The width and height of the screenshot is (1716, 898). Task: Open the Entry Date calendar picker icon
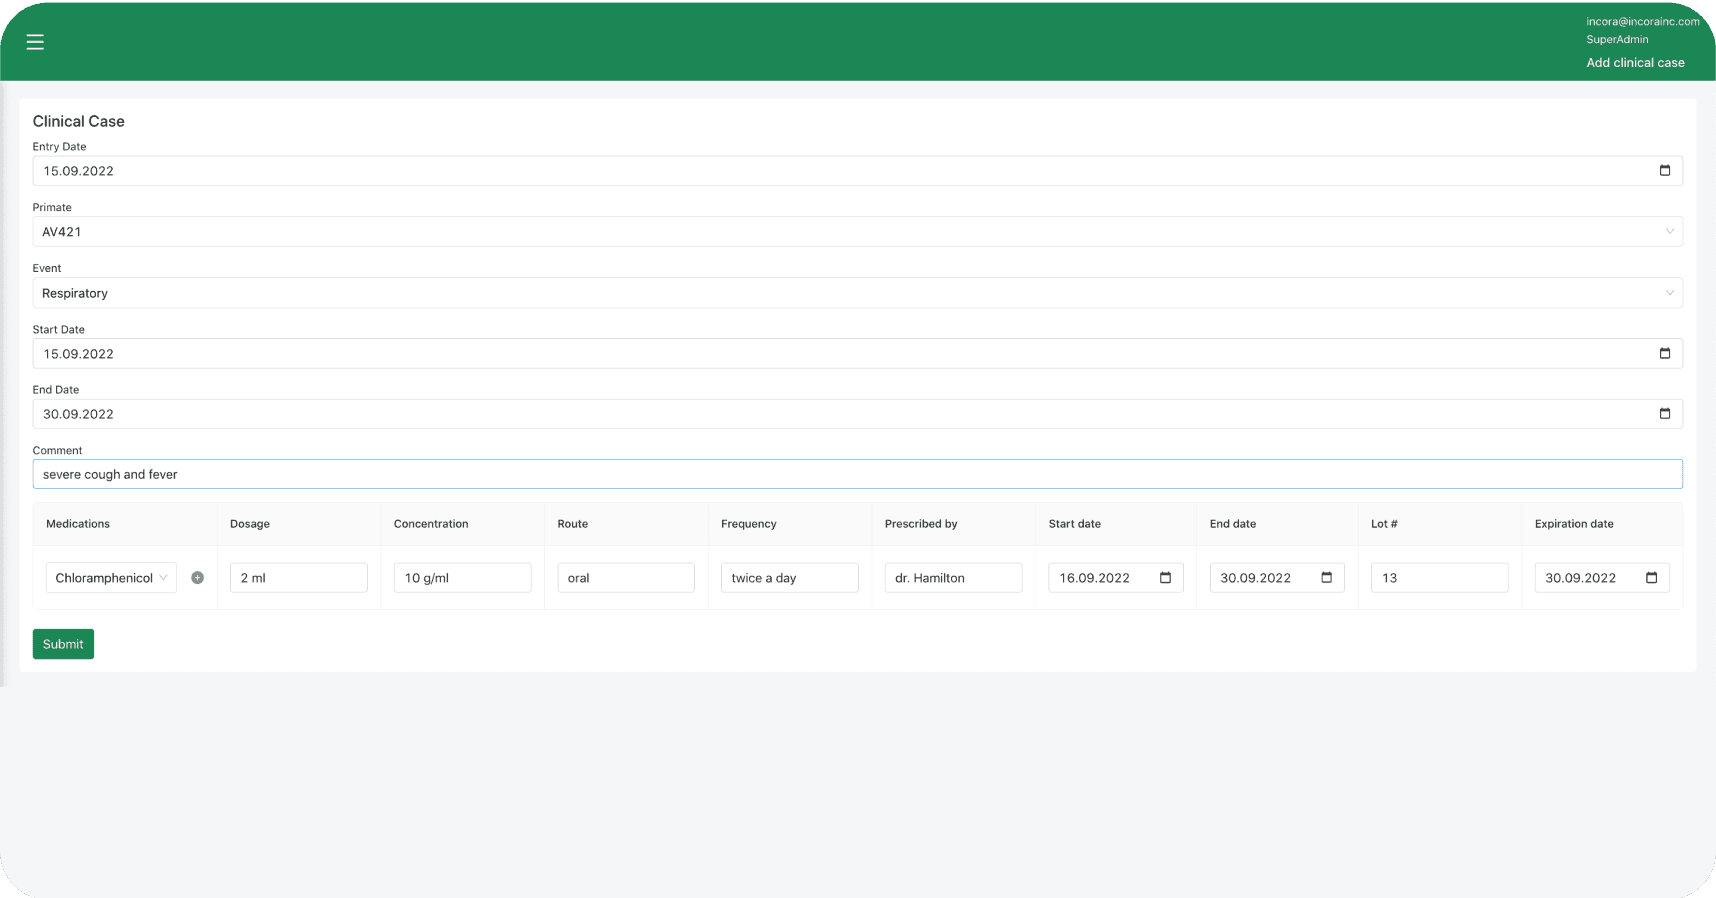point(1664,171)
